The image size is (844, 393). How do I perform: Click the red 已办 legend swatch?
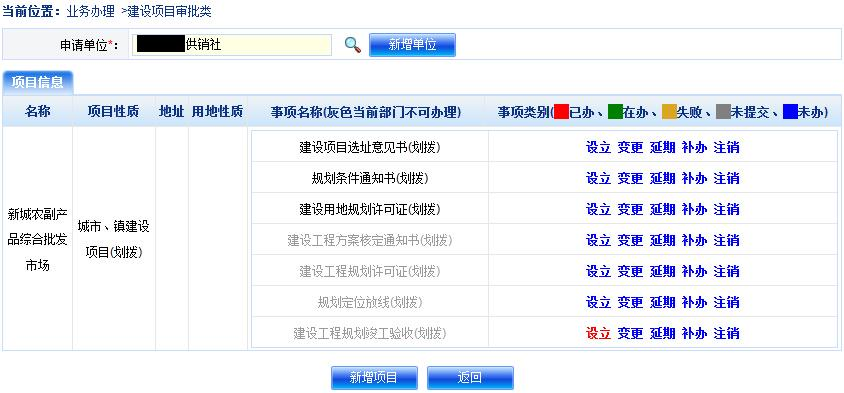tap(561, 111)
